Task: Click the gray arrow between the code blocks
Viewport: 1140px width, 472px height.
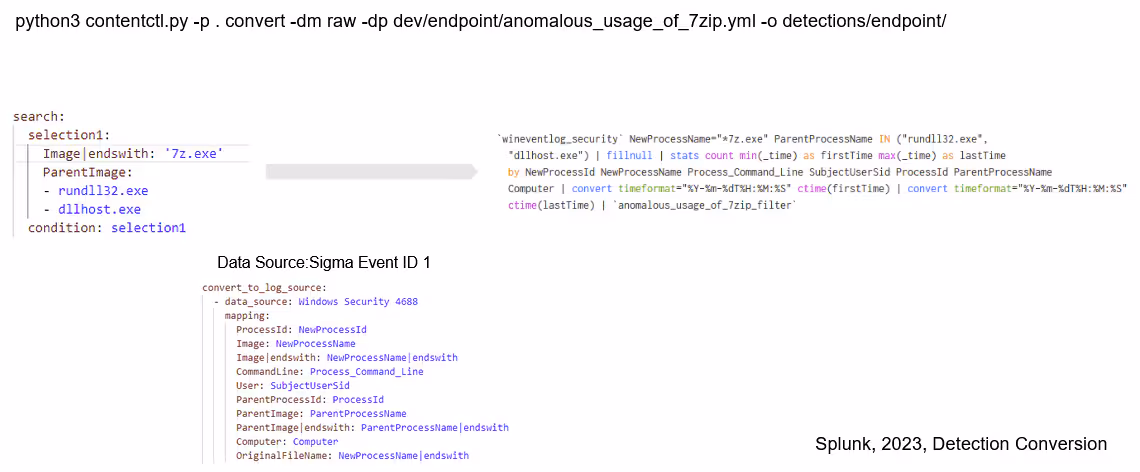Action: [x=371, y=172]
